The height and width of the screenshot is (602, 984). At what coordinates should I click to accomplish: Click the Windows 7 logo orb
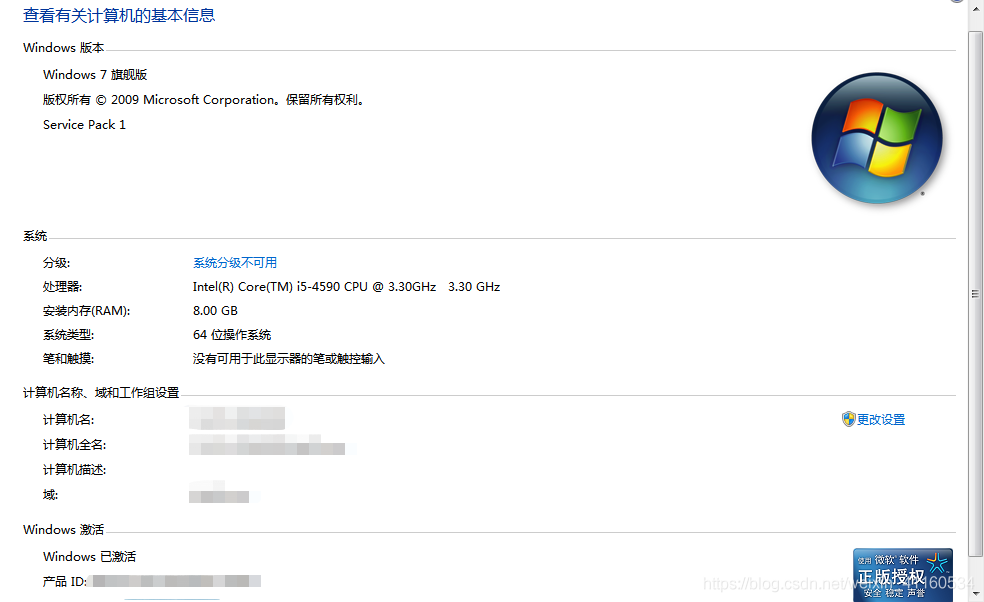pos(877,138)
